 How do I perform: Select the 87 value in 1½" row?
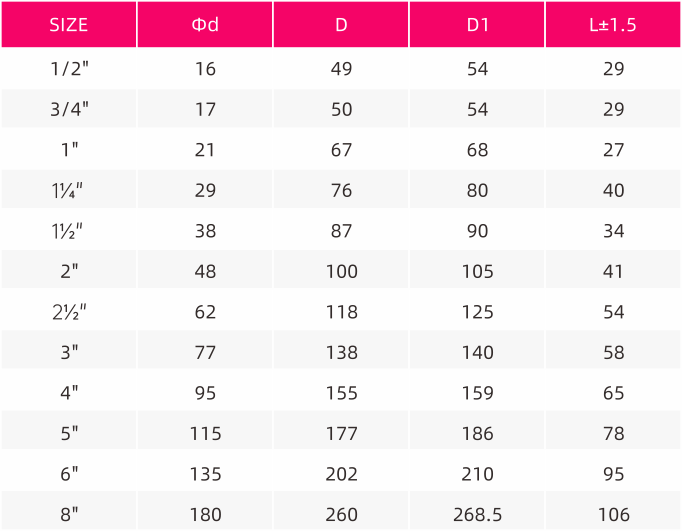click(341, 230)
